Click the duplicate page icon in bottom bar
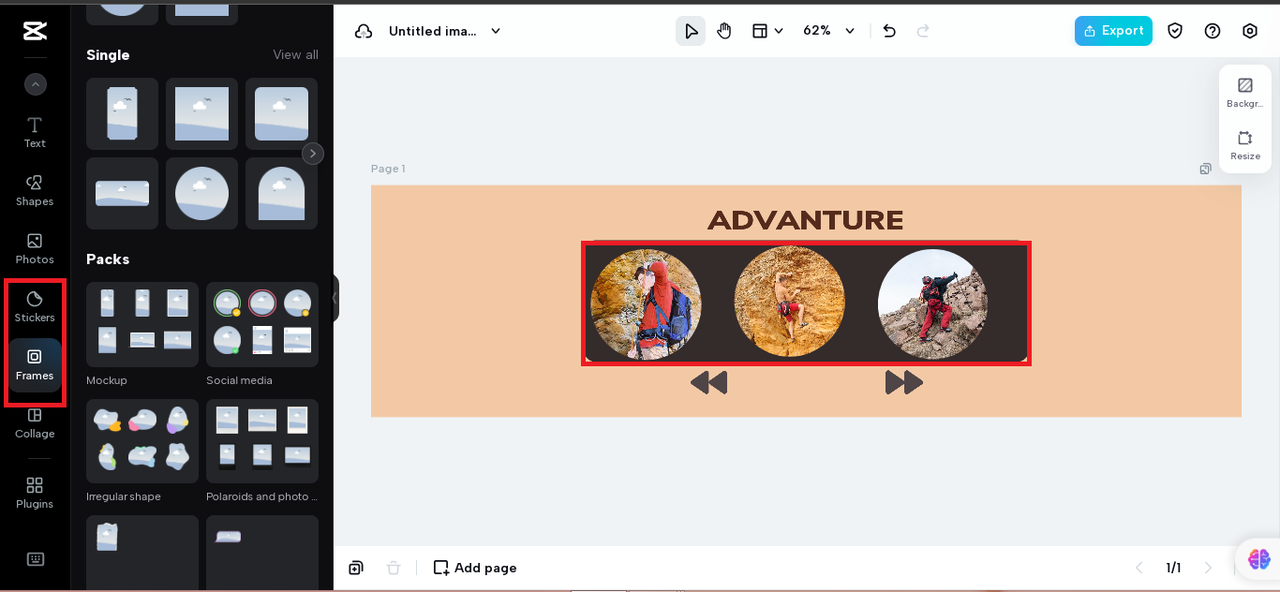1280x592 pixels. [x=356, y=568]
